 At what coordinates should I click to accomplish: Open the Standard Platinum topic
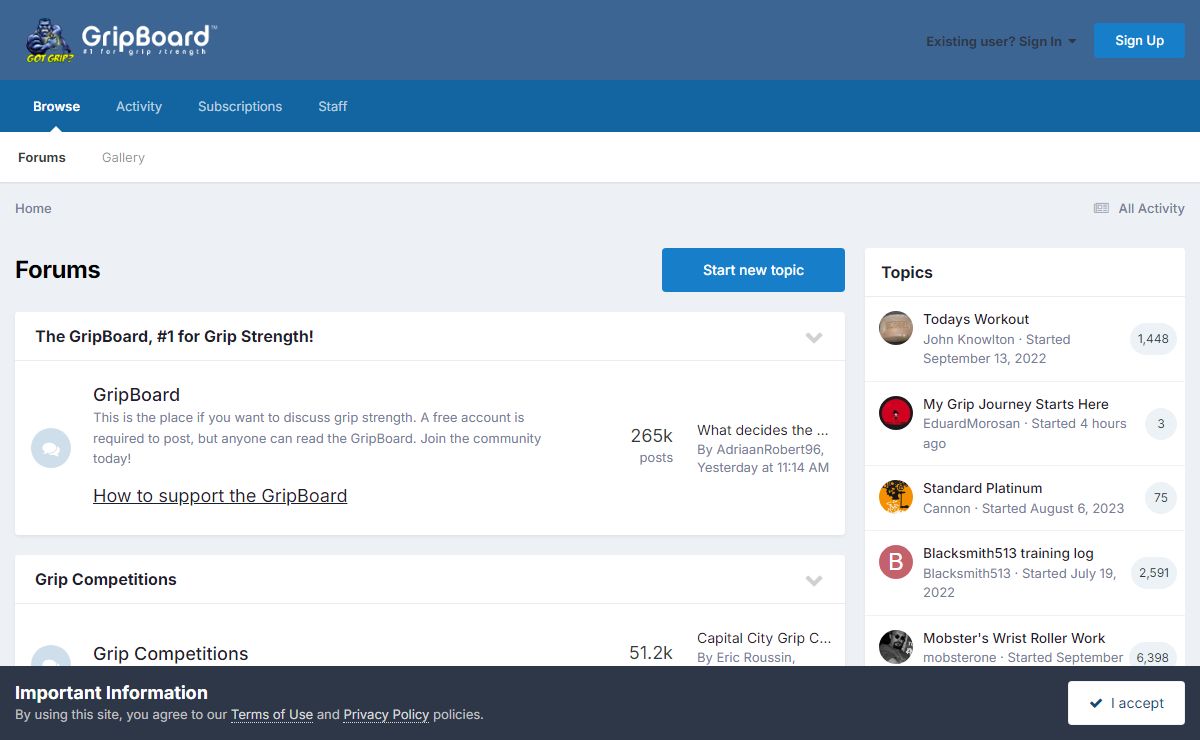[983, 488]
